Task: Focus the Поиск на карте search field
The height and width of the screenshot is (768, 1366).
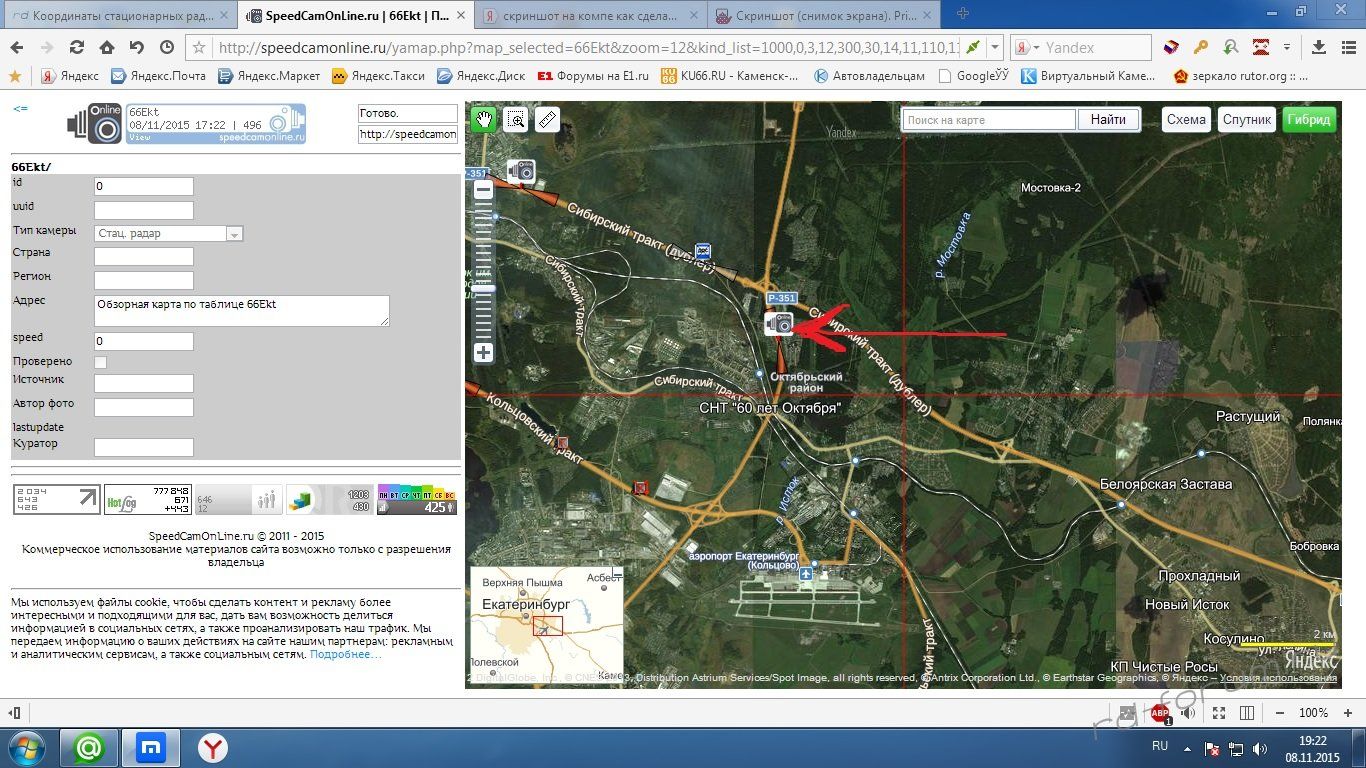Action: (989, 120)
